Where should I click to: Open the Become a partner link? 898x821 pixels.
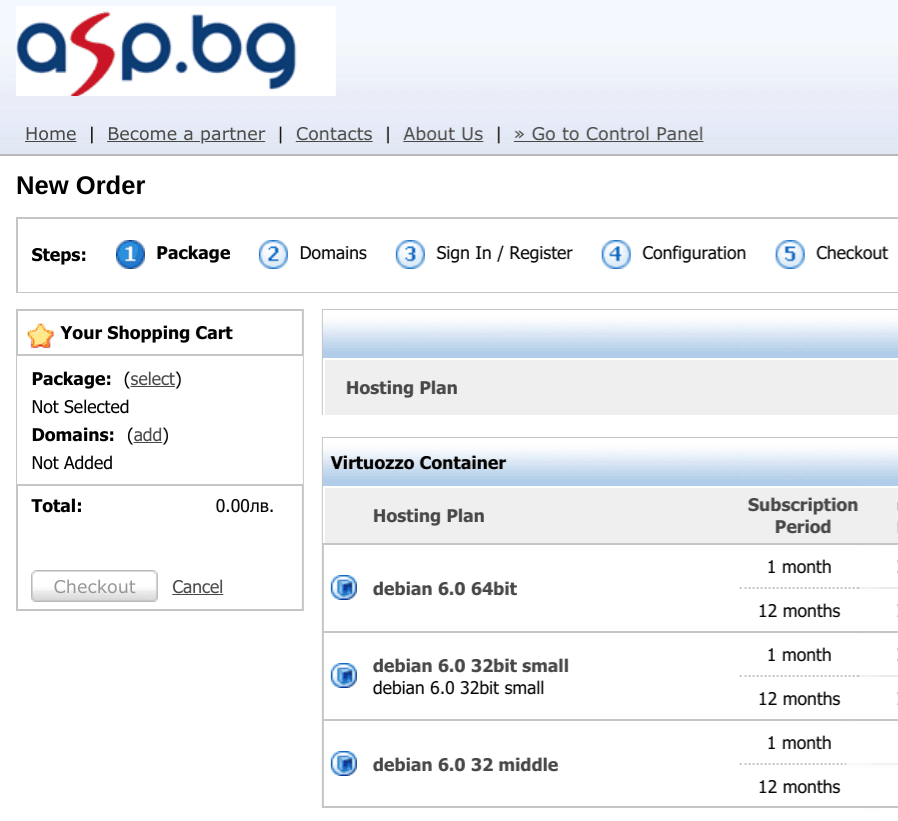pyautogui.click(x=186, y=134)
